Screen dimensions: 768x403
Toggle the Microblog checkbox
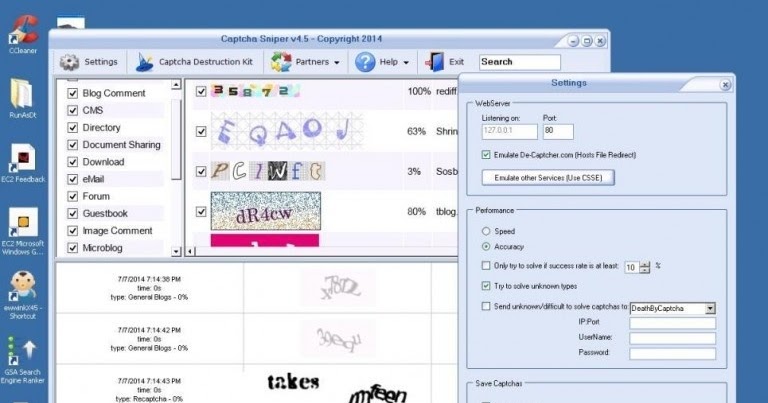(72, 247)
